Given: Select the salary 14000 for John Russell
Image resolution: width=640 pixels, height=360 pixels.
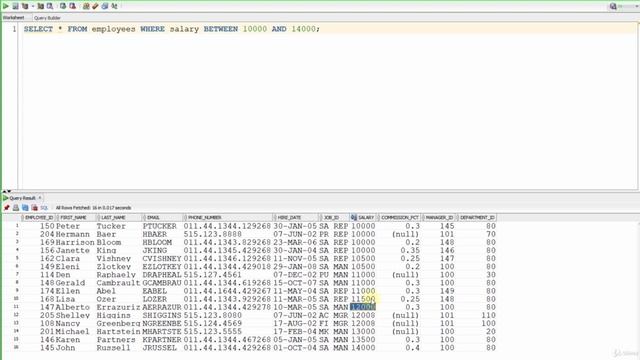Looking at the screenshot, I should pyautogui.click(x=363, y=348).
